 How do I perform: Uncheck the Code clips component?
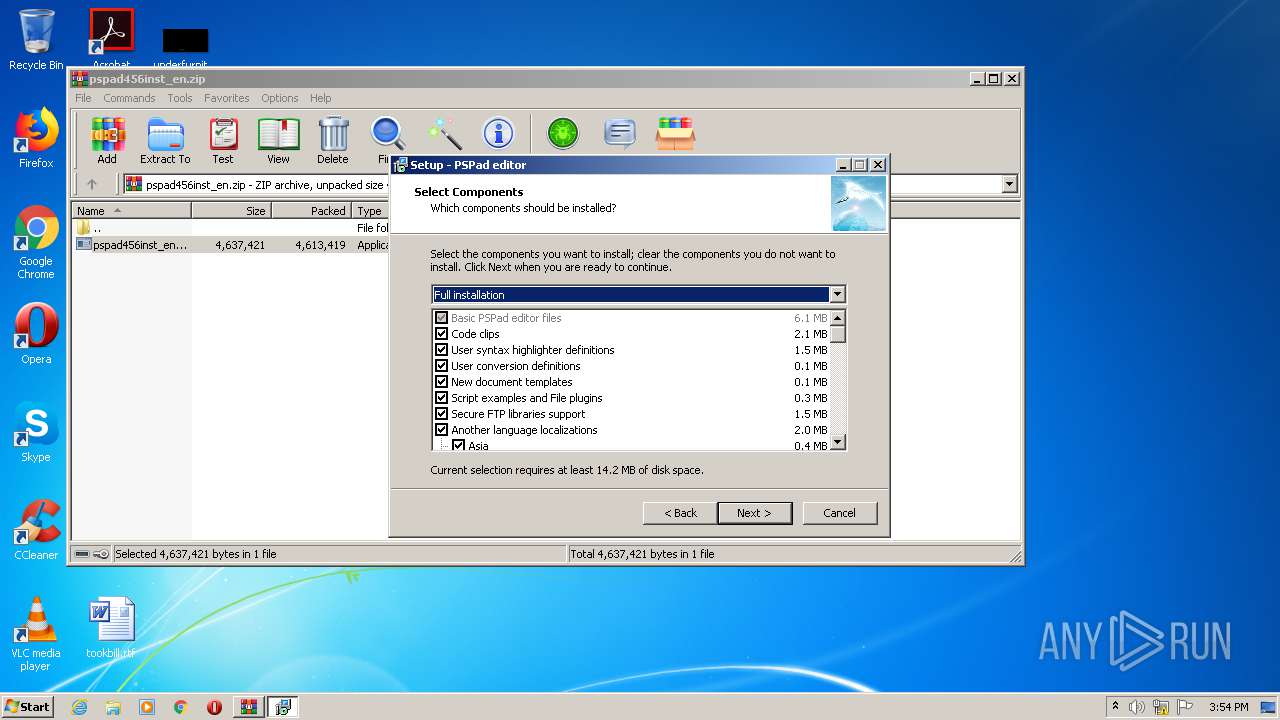point(441,334)
